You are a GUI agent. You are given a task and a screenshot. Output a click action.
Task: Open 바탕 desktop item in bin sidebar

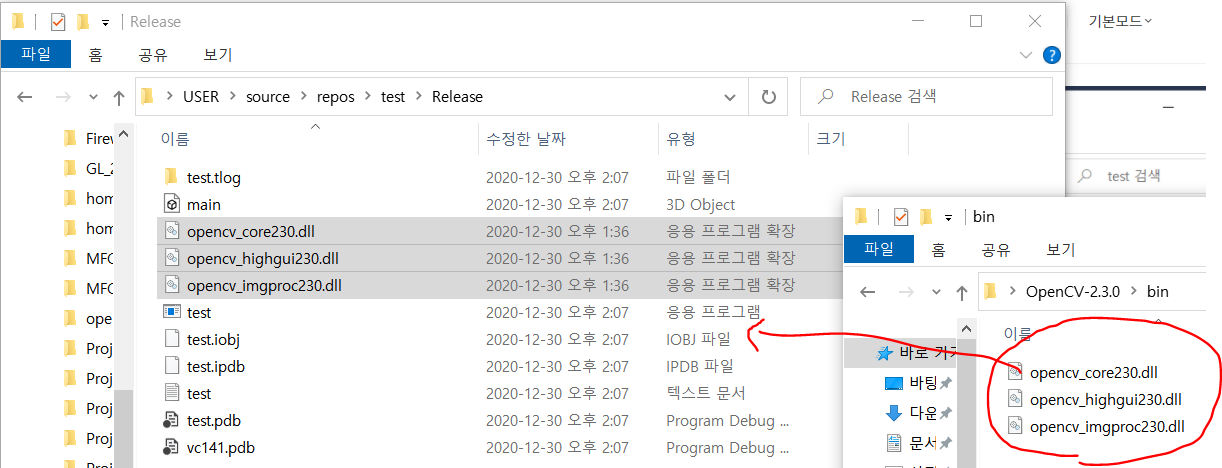pyautogui.click(x=911, y=383)
